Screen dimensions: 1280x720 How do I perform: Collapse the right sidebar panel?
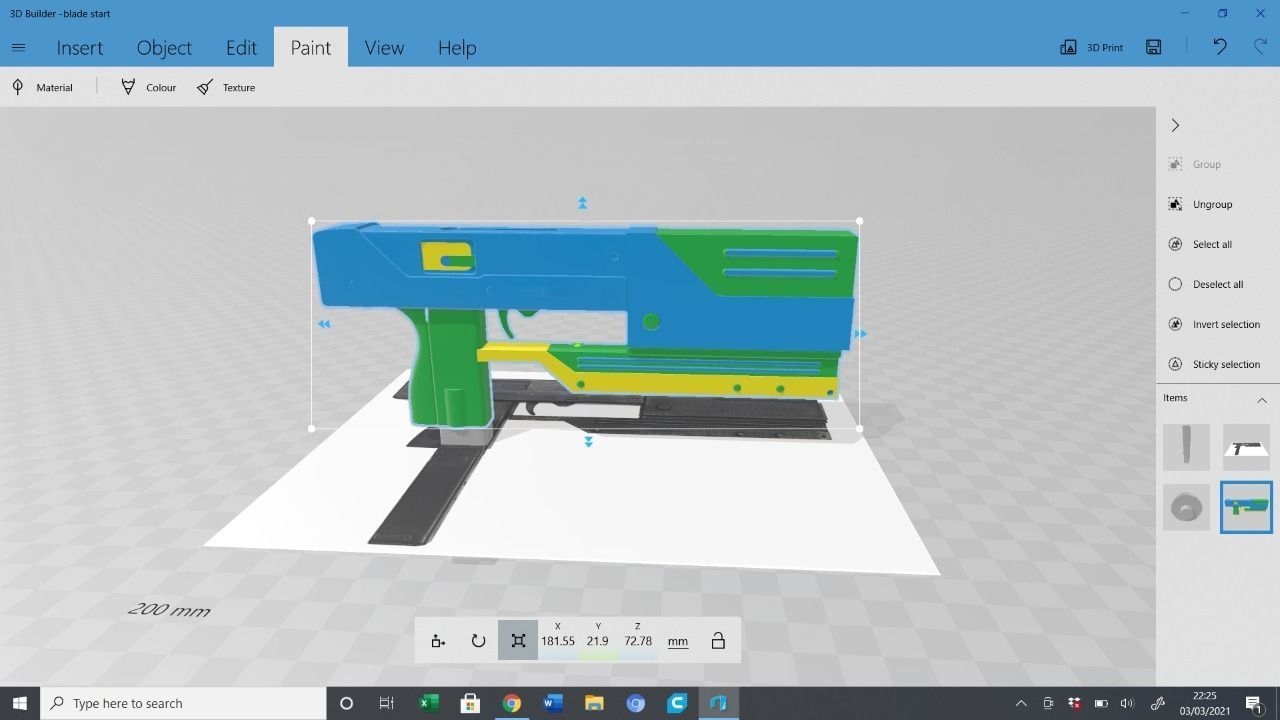pyautogui.click(x=1175, y=125)
